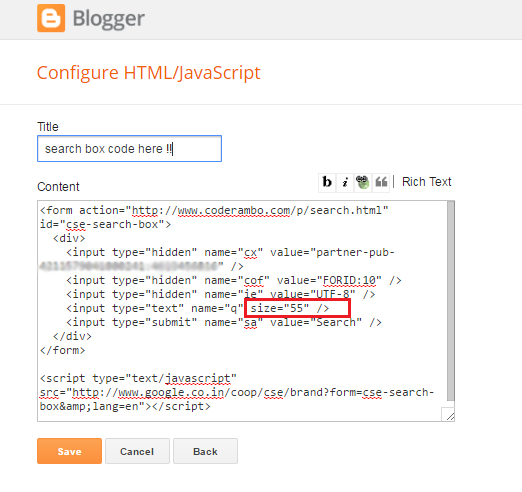Apply blockquote with the quotation icon
522x492 pixels.
point(381,182)
